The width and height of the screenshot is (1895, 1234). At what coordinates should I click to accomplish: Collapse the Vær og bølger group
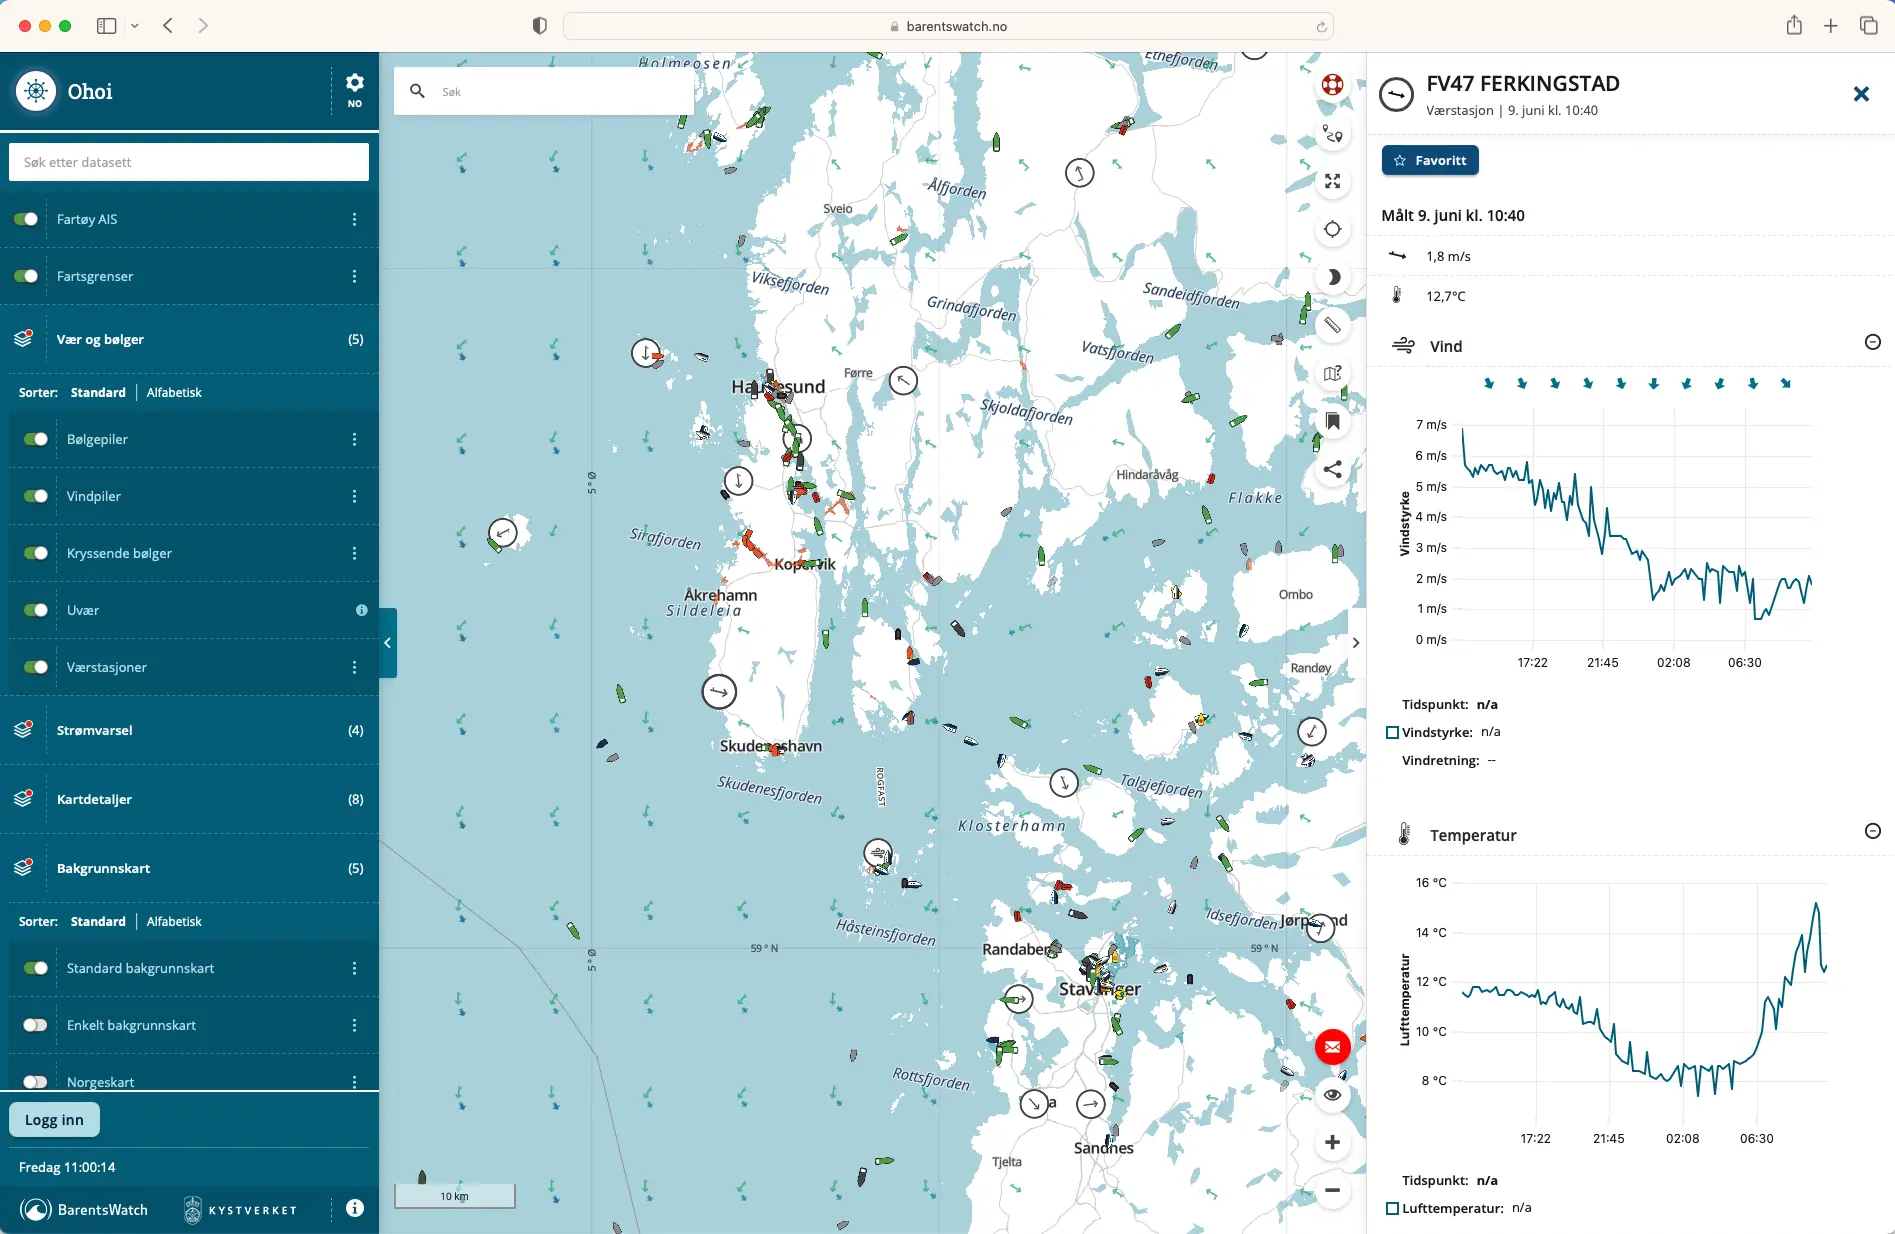point(100,340)
